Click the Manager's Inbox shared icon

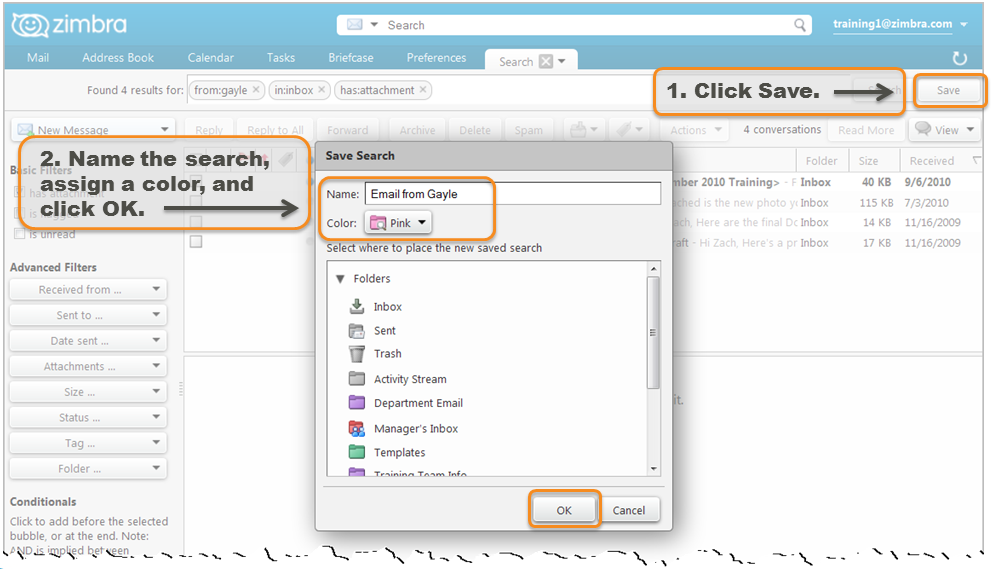tap(356, 428)
